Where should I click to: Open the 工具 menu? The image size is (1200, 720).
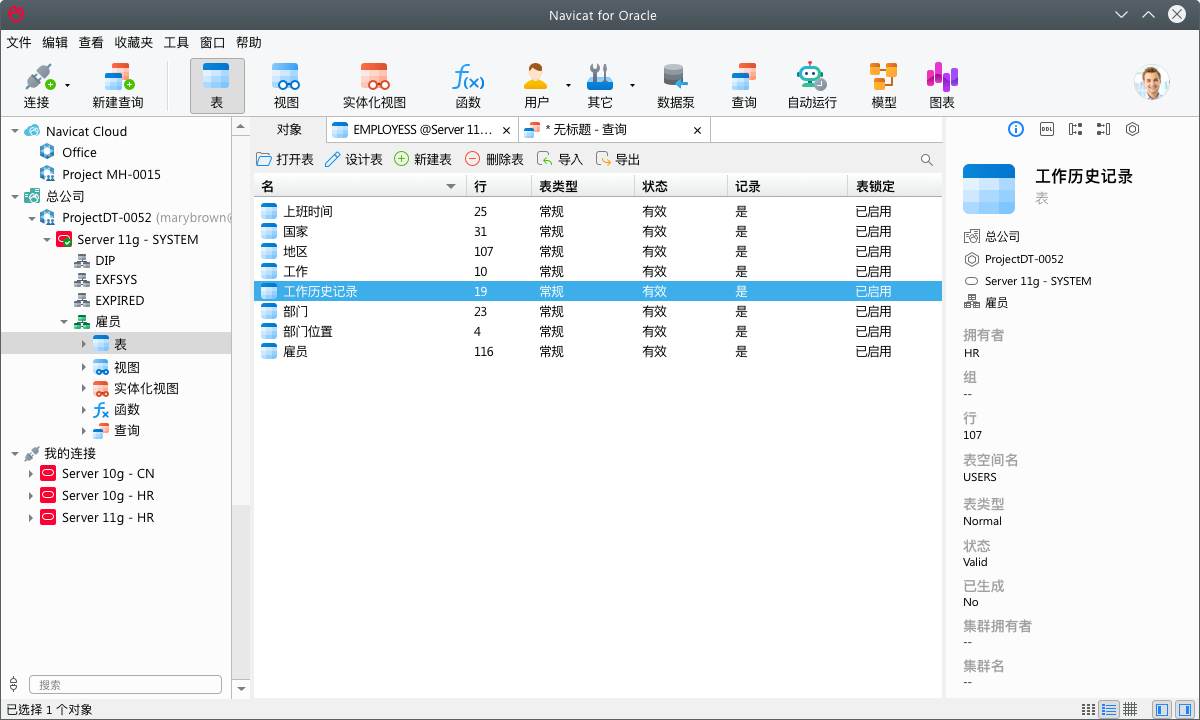pos(176,43)
